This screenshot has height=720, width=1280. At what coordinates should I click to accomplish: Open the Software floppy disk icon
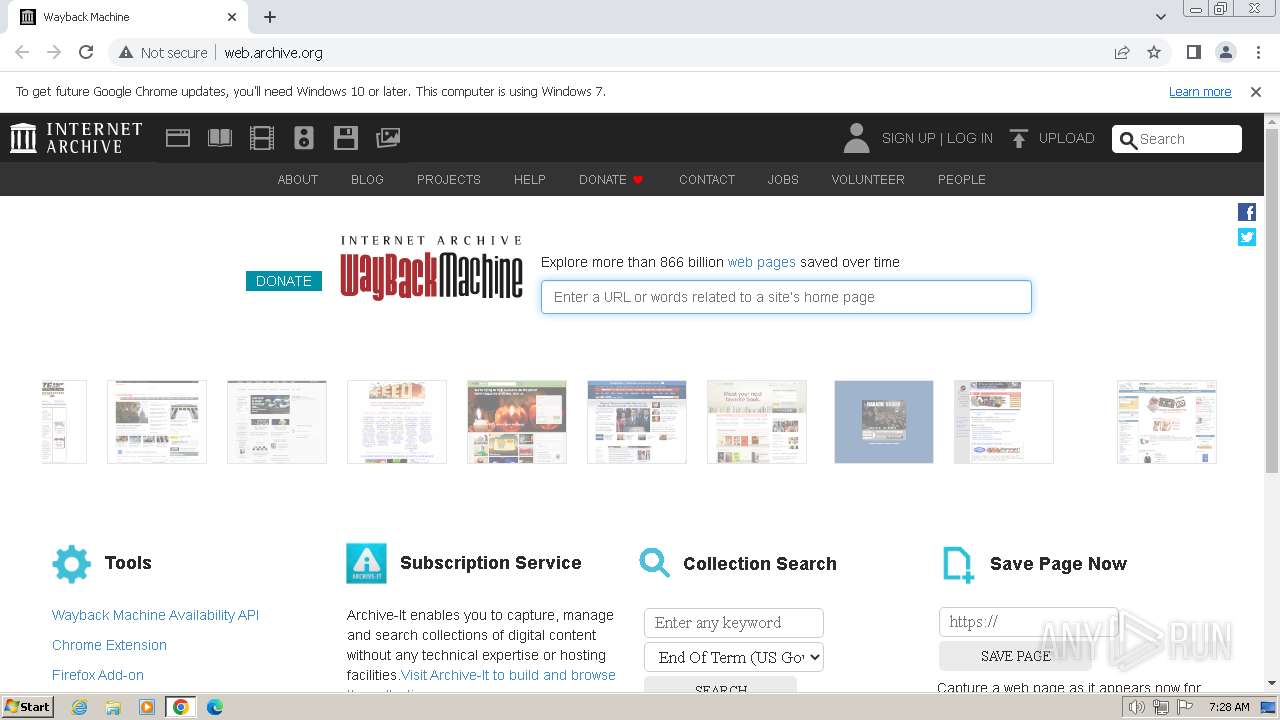[346, 138]
